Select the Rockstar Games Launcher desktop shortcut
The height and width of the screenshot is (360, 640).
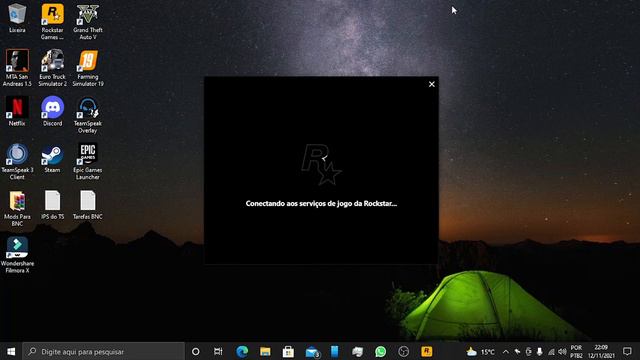point(52,21)
